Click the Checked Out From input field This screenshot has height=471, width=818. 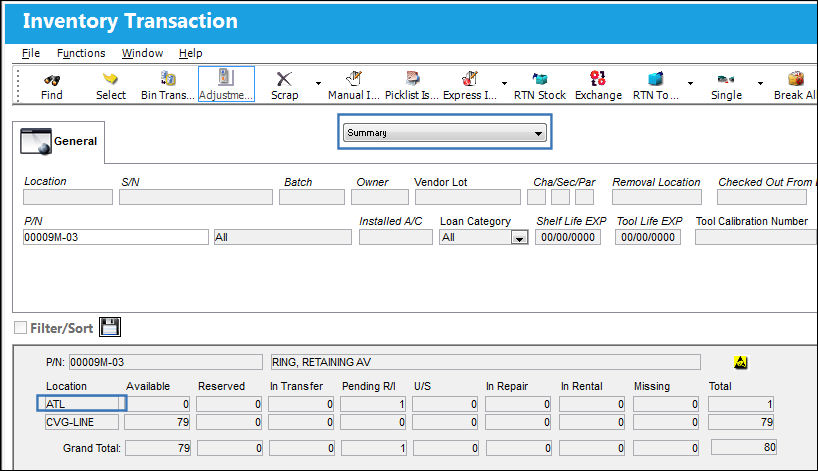(x=762, y=197)
